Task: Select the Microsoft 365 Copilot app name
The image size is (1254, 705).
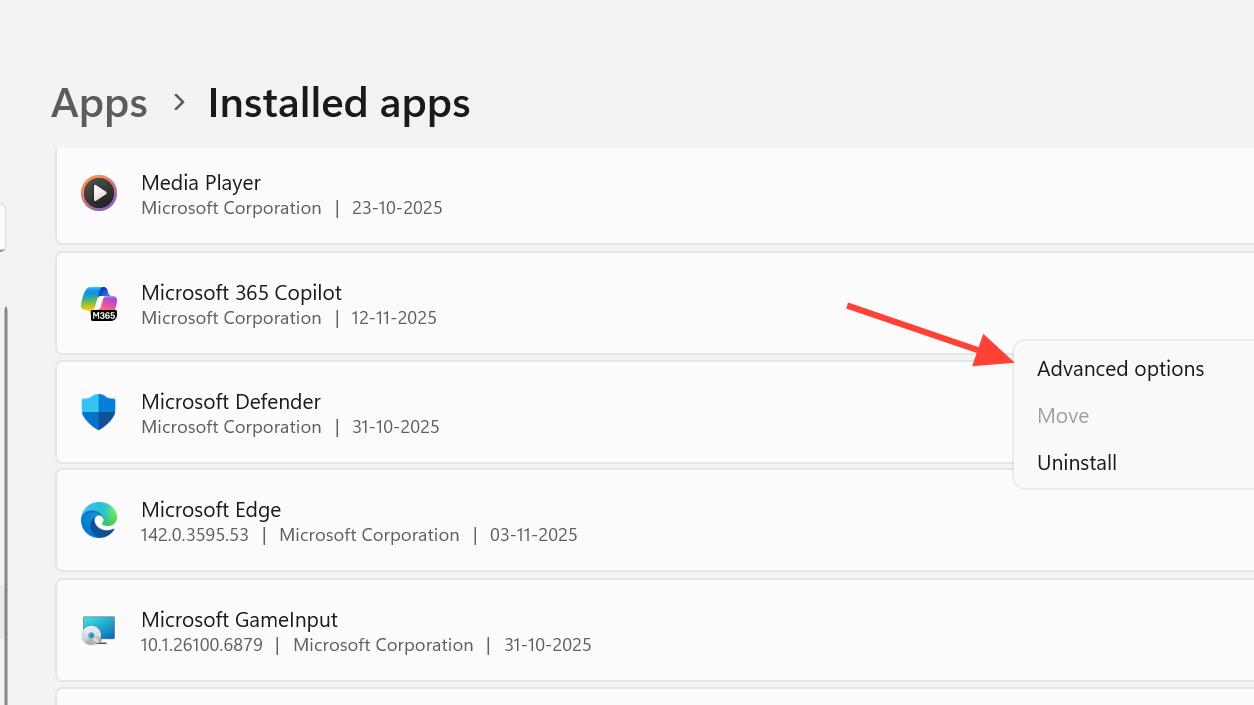Action: tap(242, 293)
